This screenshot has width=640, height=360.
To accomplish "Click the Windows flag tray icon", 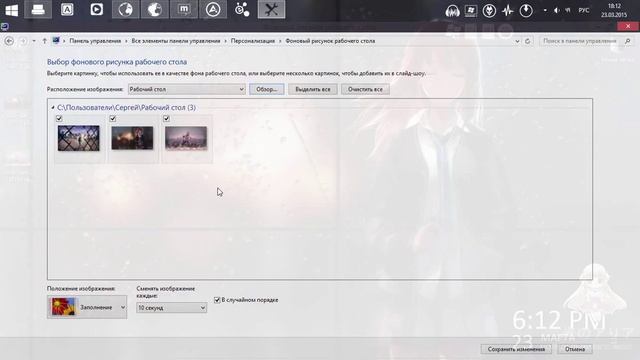I will click(x=471, y=11).
